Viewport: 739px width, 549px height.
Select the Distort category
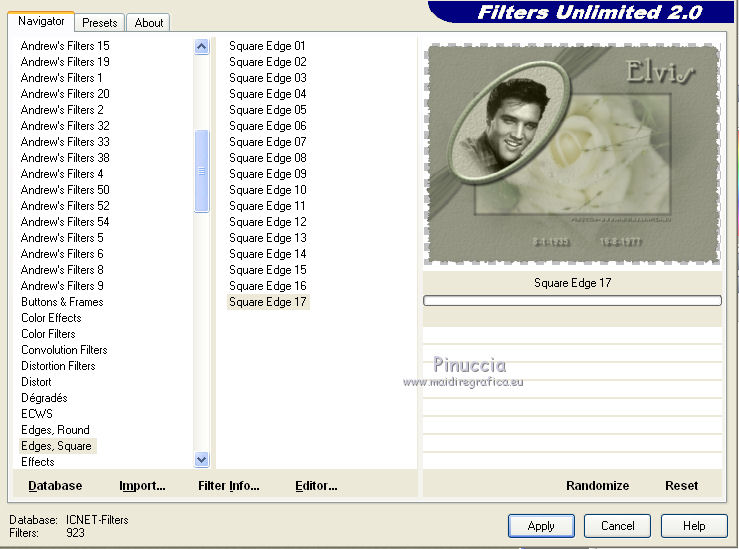36,382
